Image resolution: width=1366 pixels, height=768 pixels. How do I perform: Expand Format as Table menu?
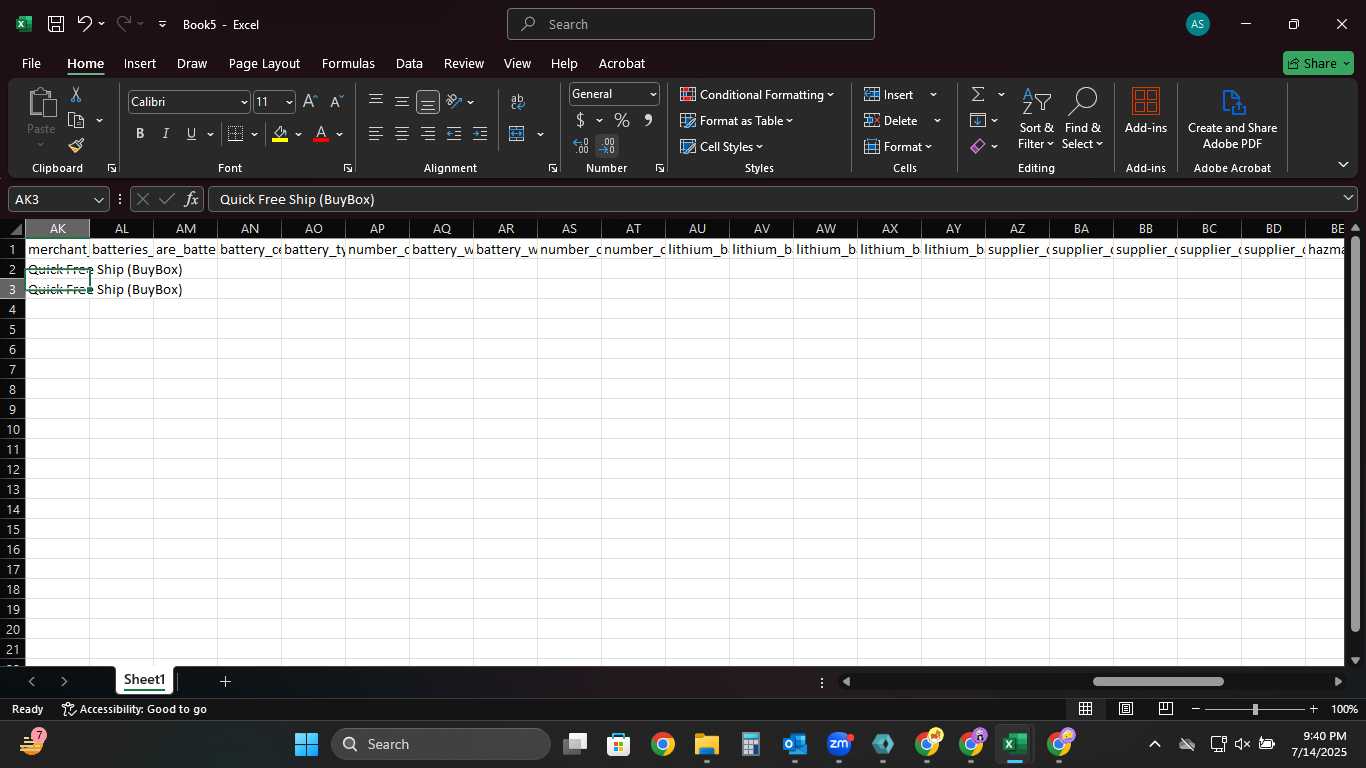pos(737,121)
